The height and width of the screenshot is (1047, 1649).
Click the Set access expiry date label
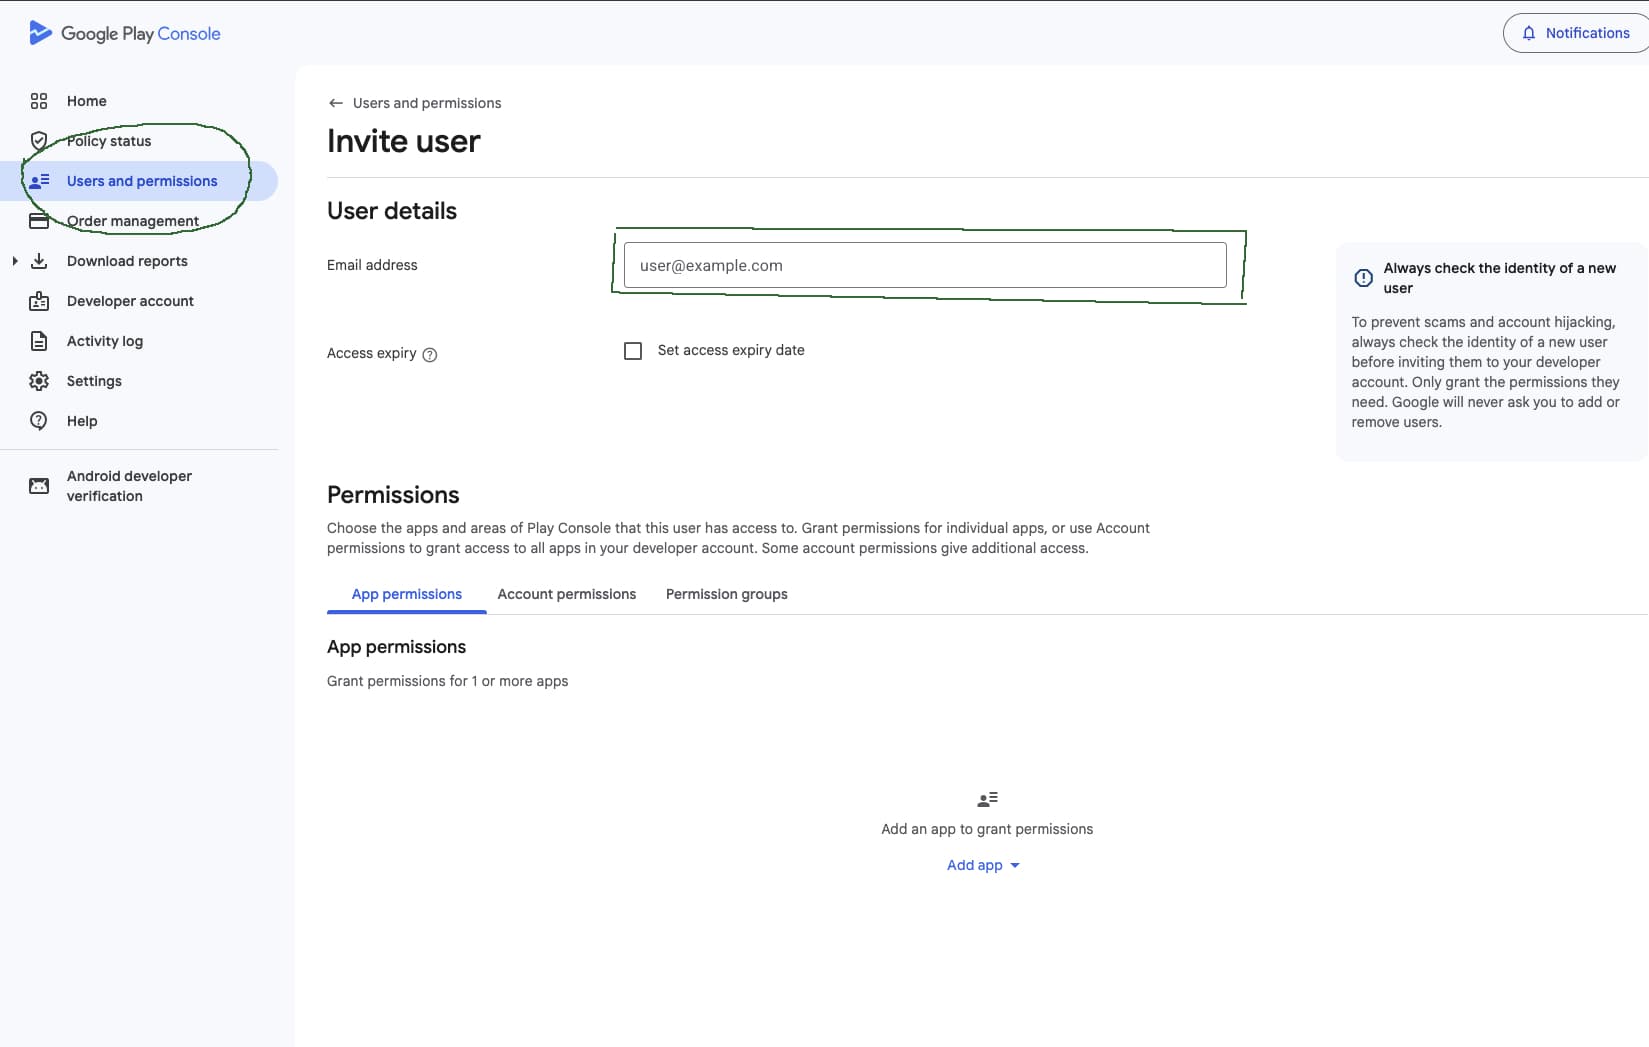(x=731, y=350)
